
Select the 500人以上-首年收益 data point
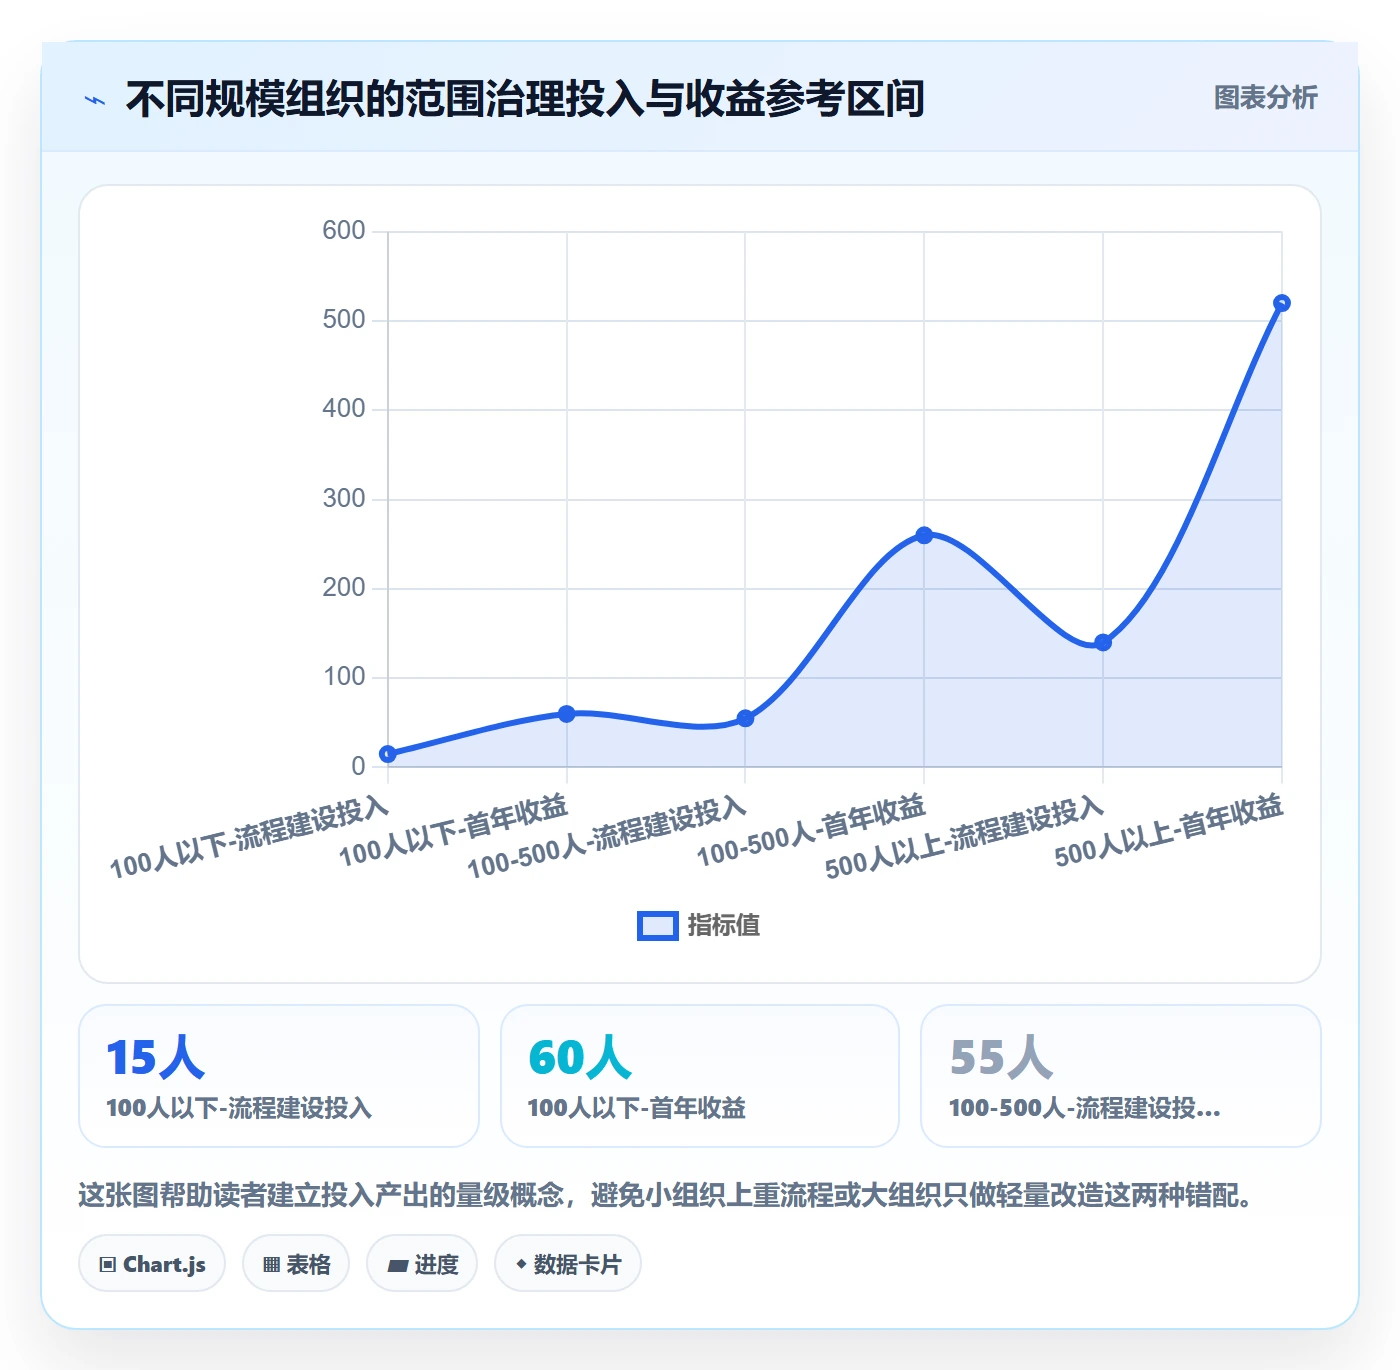point(1281,303)
